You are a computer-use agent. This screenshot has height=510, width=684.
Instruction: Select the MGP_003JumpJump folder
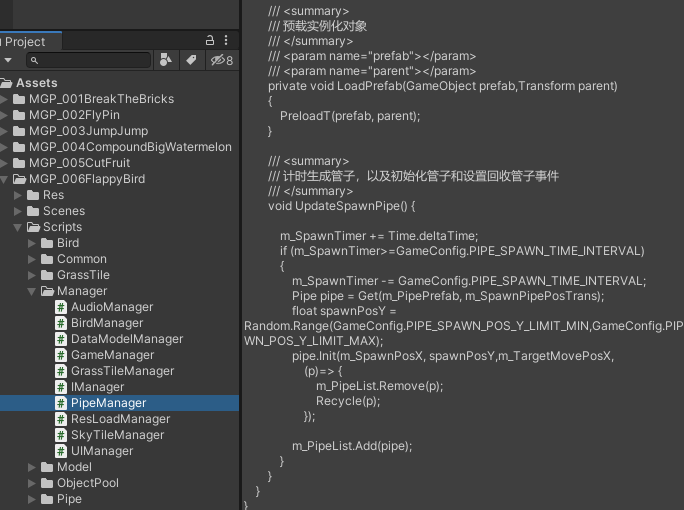[x=89, y=131]
